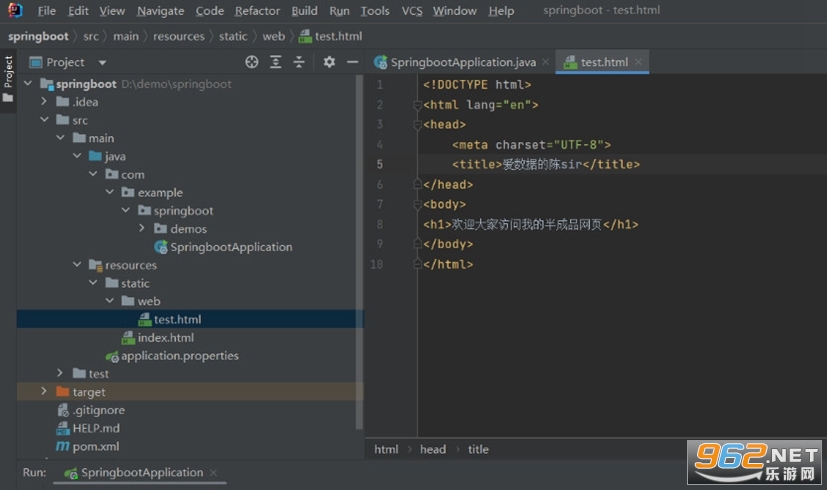Open the VCS menu
The height and width of the screenshot is (490, 827).
(x=412, y=11)
